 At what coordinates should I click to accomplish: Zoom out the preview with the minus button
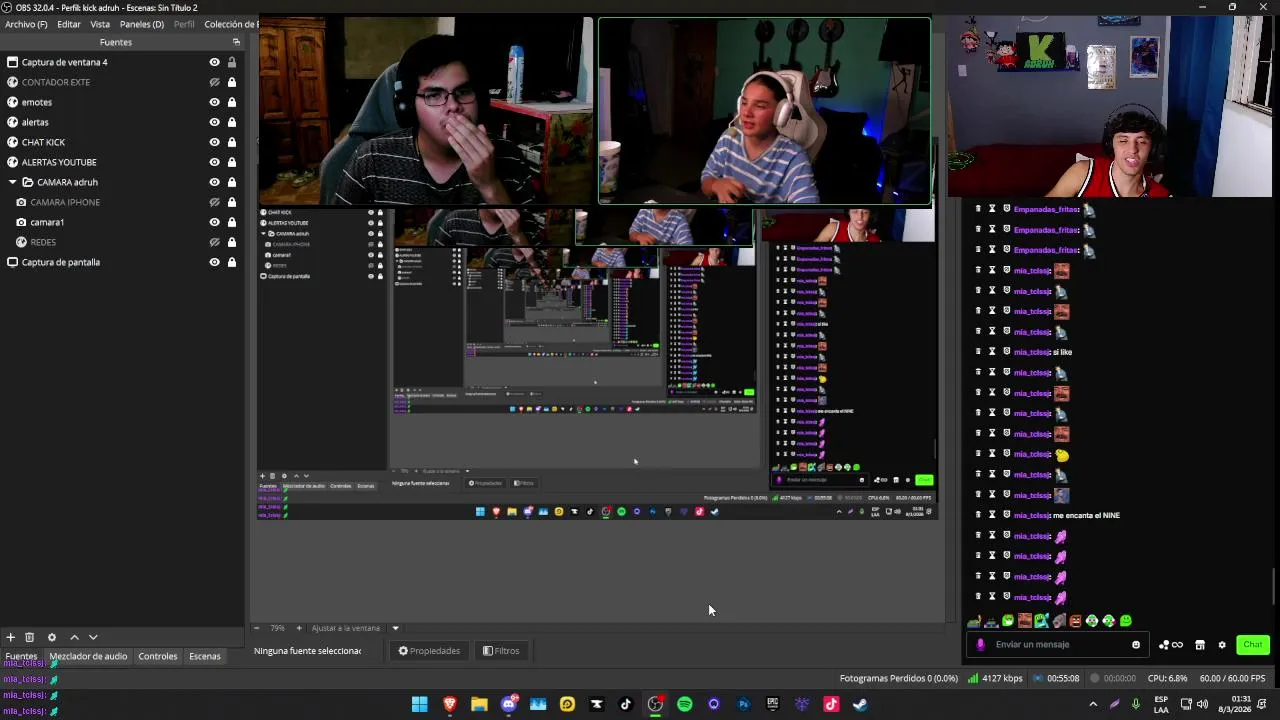(256, 628)
